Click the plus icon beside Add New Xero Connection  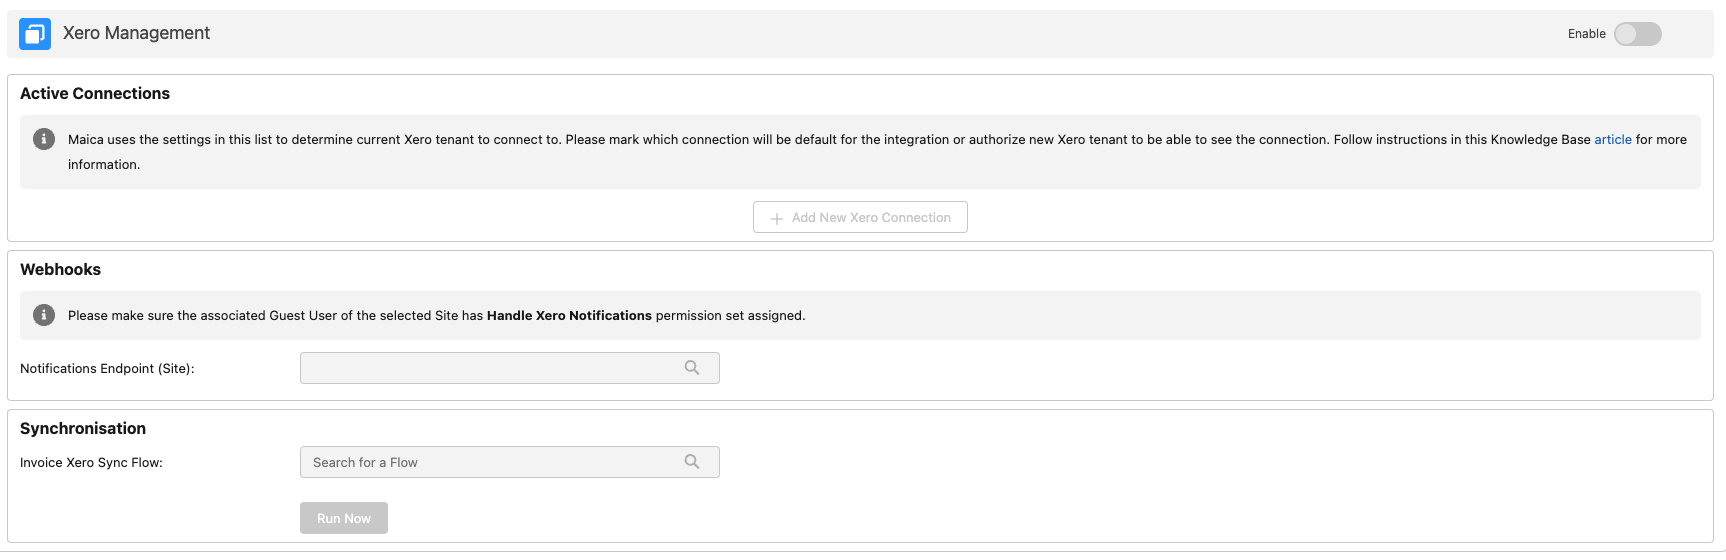[x=777, y=218]
